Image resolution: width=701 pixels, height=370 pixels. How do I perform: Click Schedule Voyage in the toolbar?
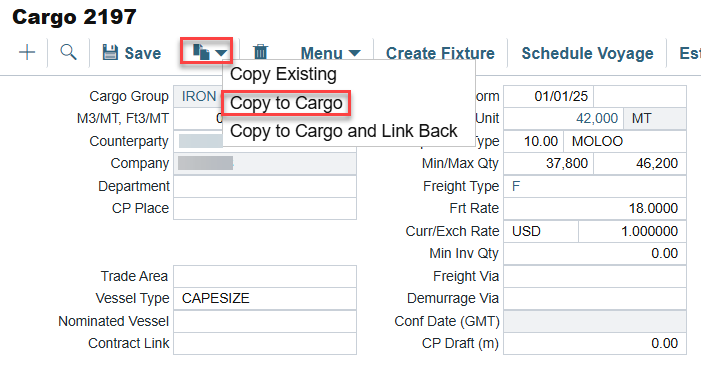pyautogui.click(x=587, y=53)
